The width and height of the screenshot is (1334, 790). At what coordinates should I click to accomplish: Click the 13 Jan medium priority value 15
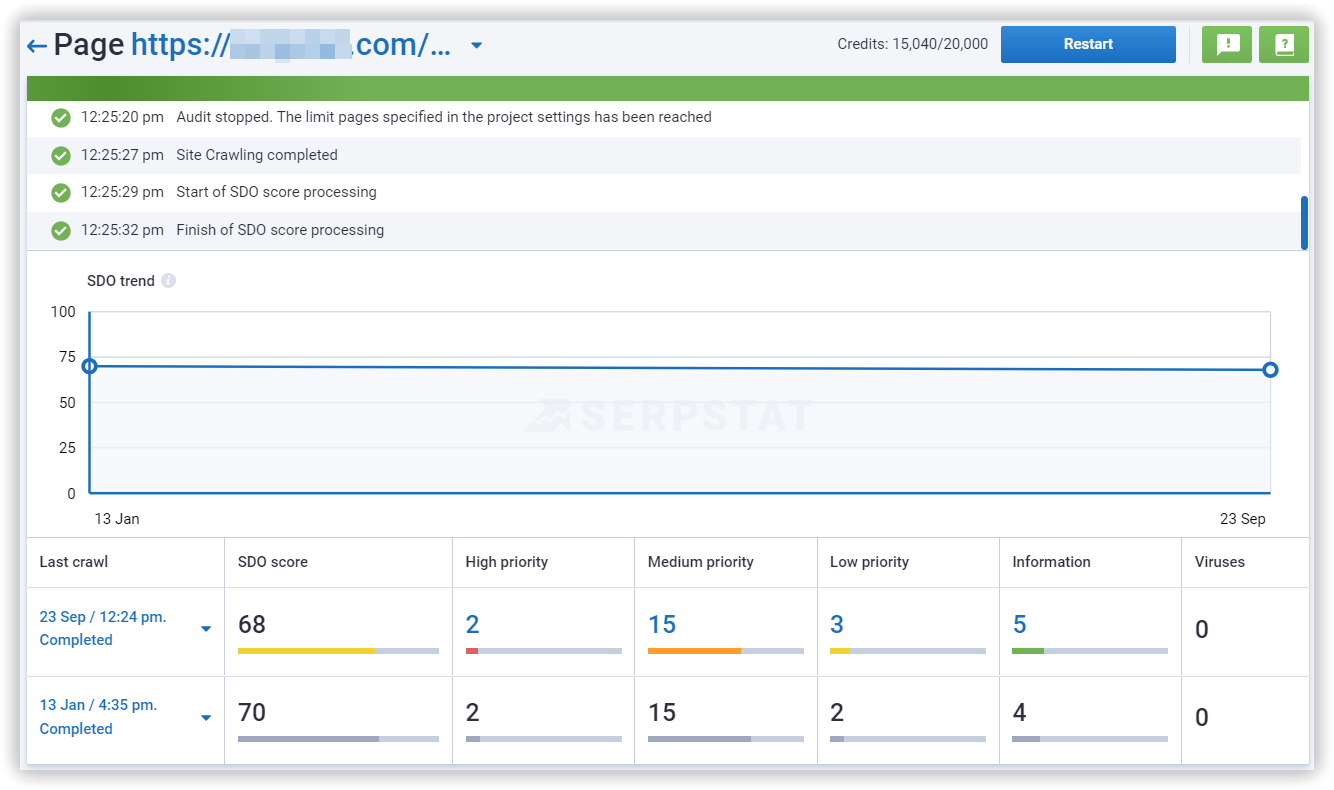662,713
